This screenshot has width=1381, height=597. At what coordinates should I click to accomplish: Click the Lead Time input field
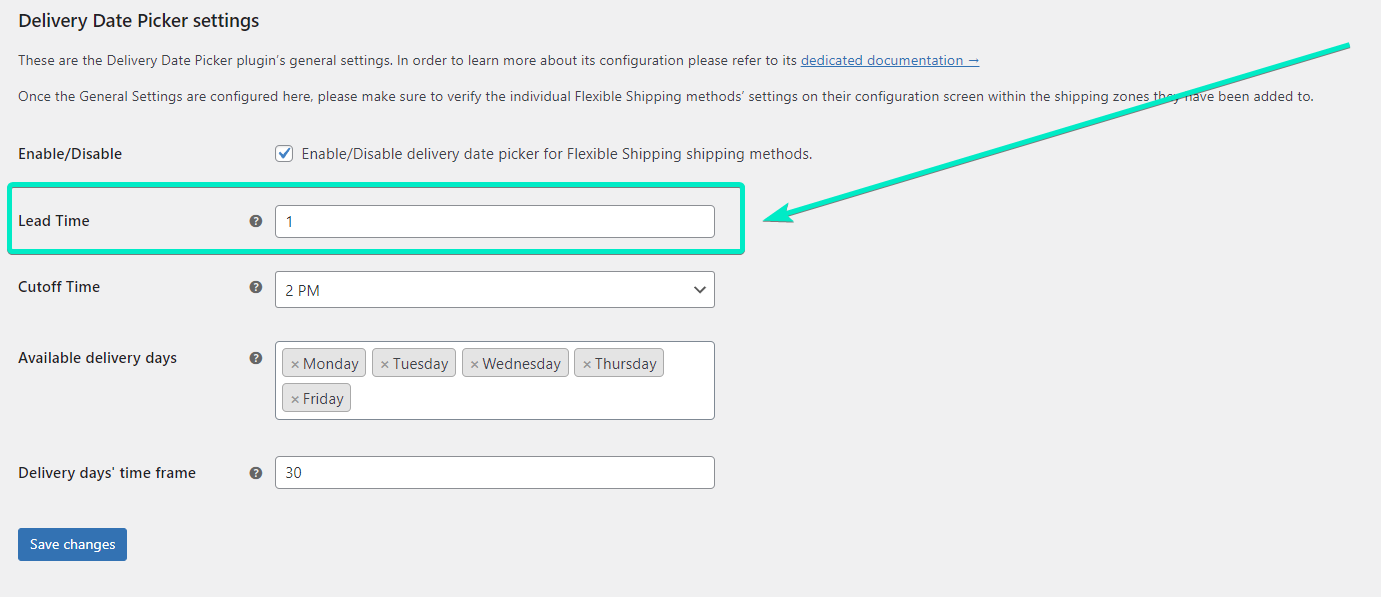tap(494, 222)
